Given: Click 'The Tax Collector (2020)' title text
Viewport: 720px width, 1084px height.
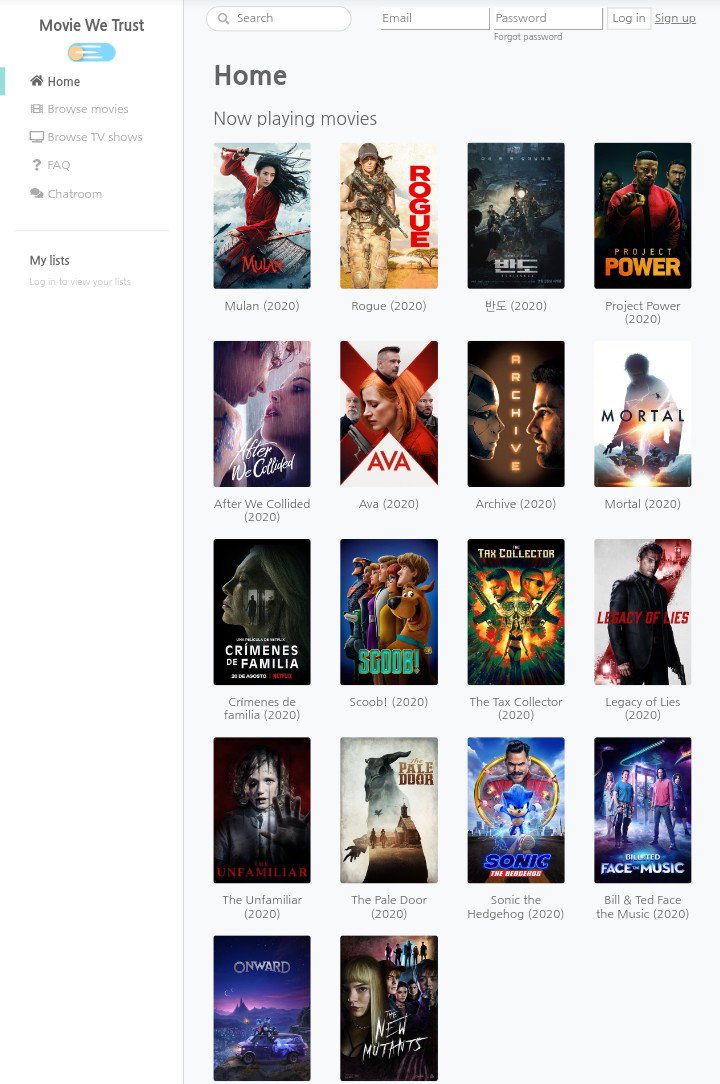Looking at the screenshot, I should click(x=516, y=709).
